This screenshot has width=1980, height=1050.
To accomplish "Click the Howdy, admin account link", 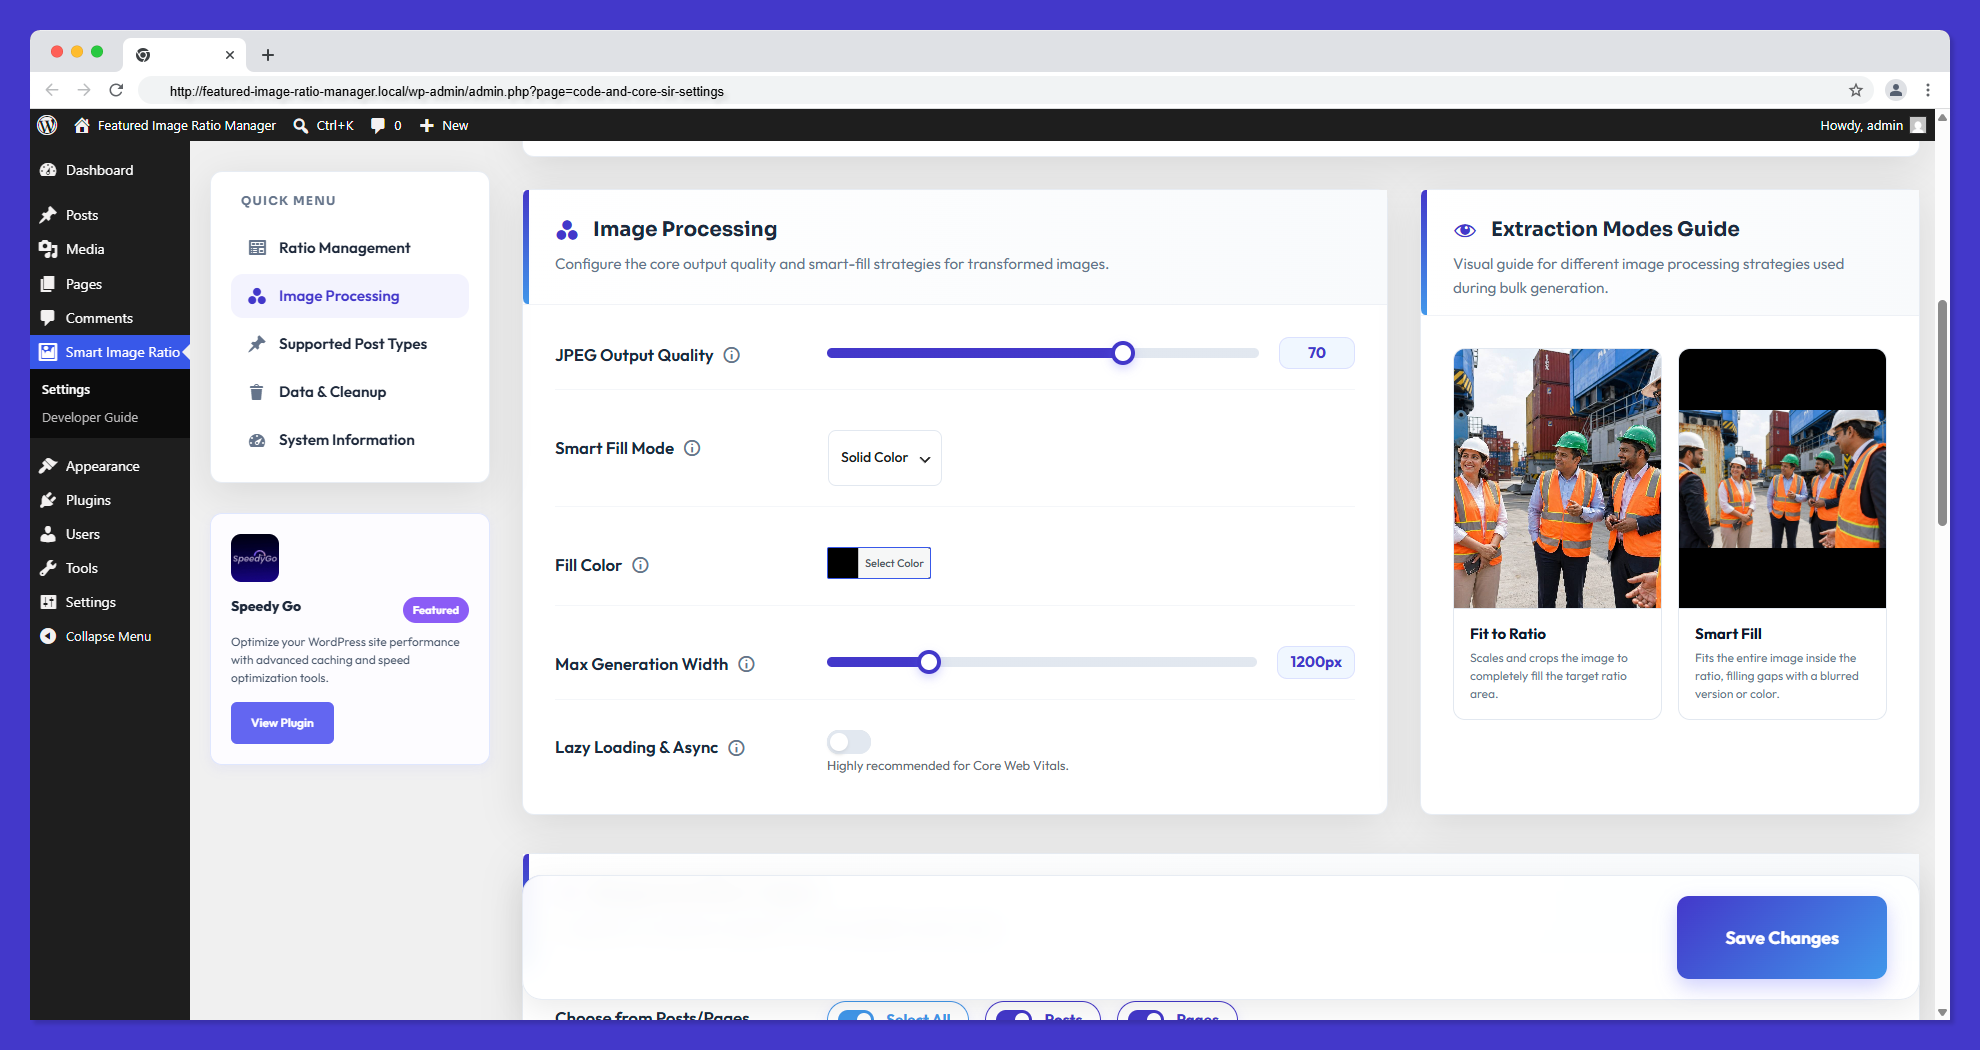I will click(x=1872, y=125).
